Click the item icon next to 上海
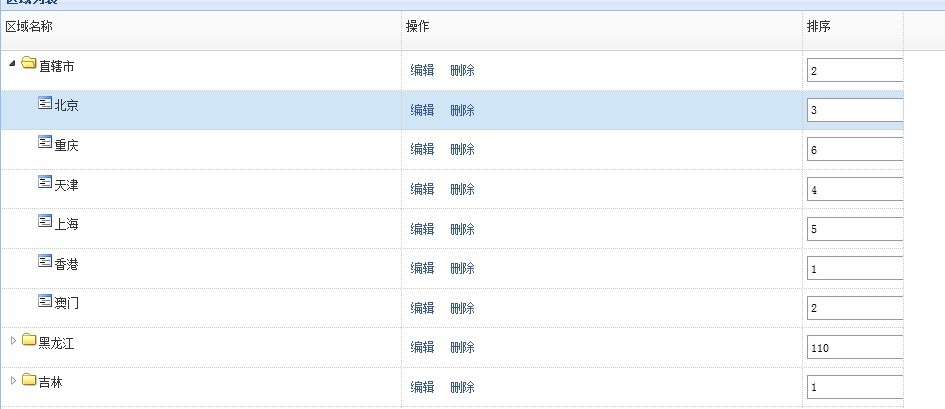The width and height of the screenshot is (945, 409). click(45, 221)
